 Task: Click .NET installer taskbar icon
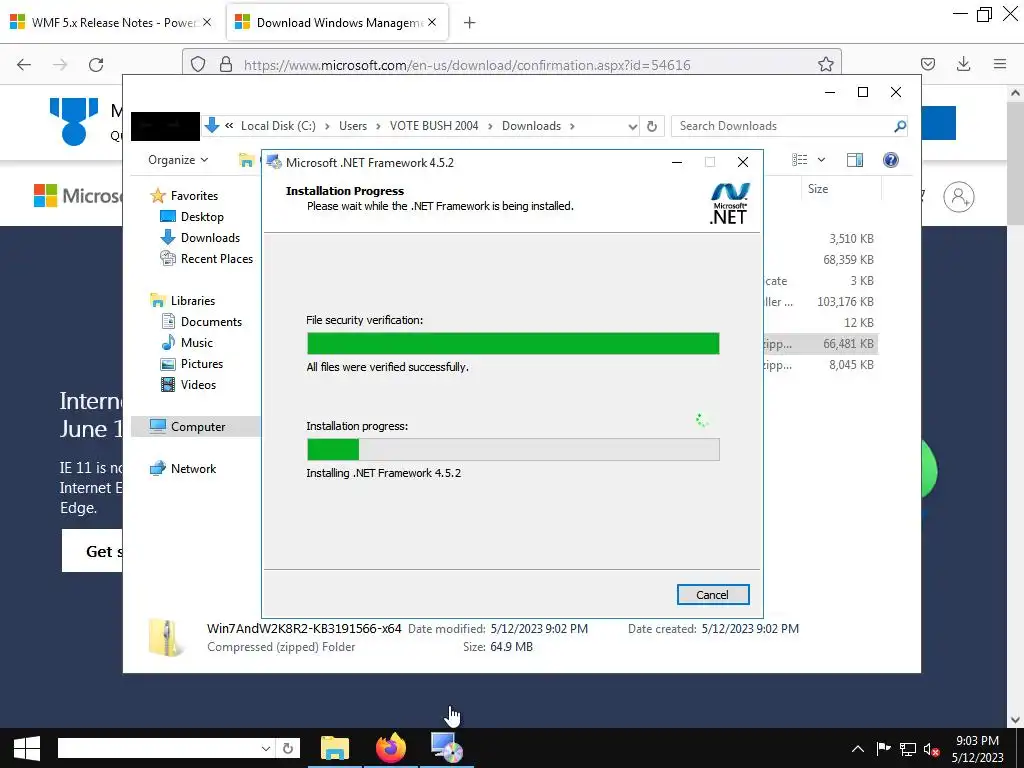pos(447,748)
